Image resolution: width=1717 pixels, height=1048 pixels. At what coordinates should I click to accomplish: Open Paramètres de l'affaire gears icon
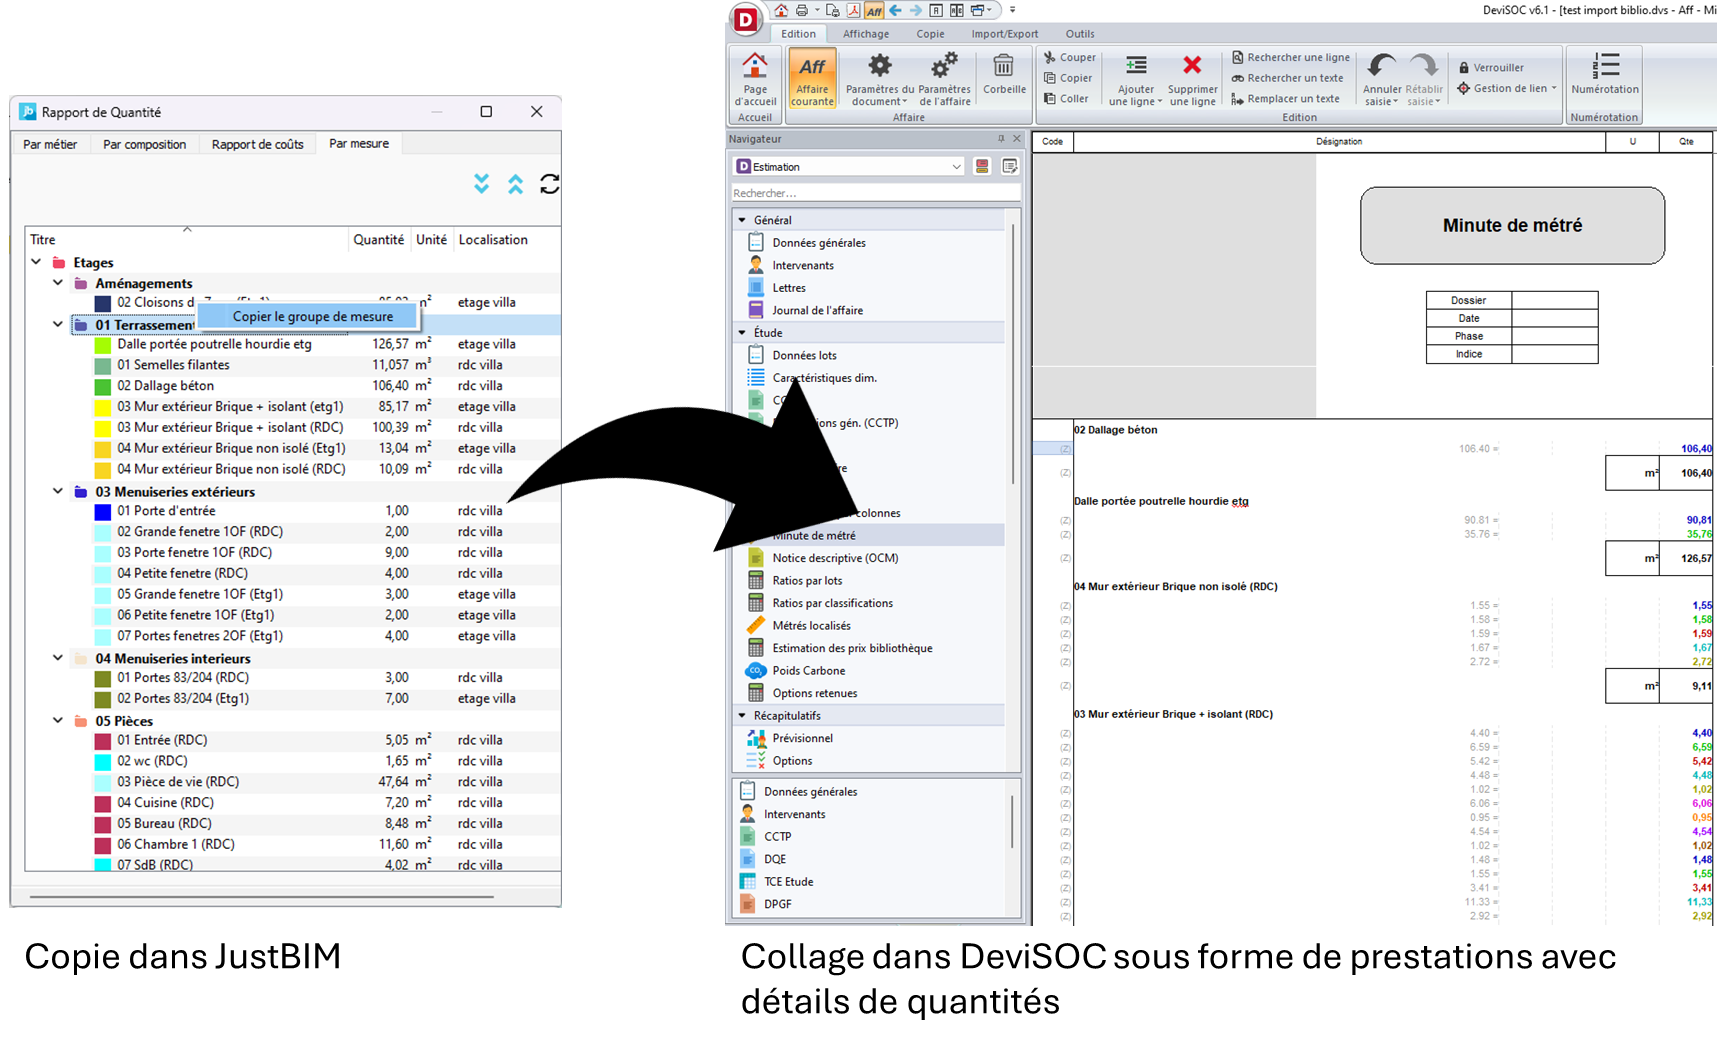[x=944, y=66]
